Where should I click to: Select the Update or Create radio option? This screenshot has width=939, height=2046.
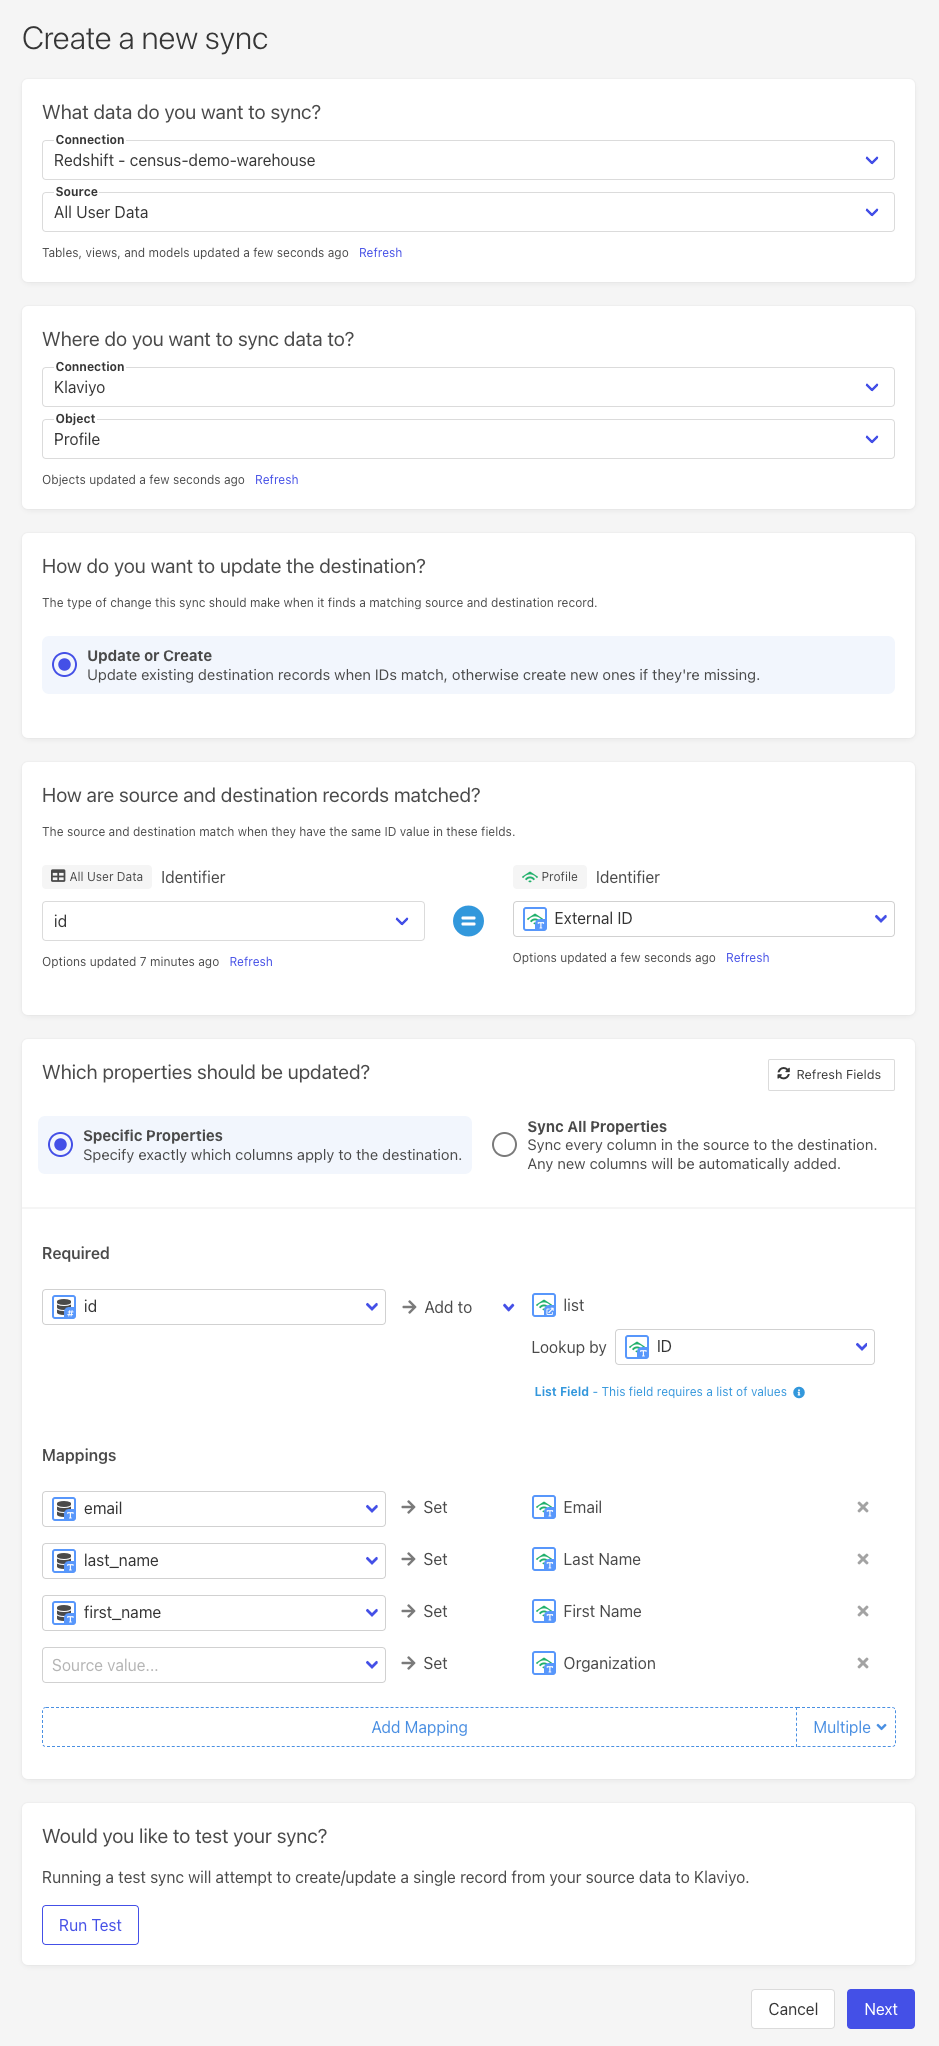65,665
